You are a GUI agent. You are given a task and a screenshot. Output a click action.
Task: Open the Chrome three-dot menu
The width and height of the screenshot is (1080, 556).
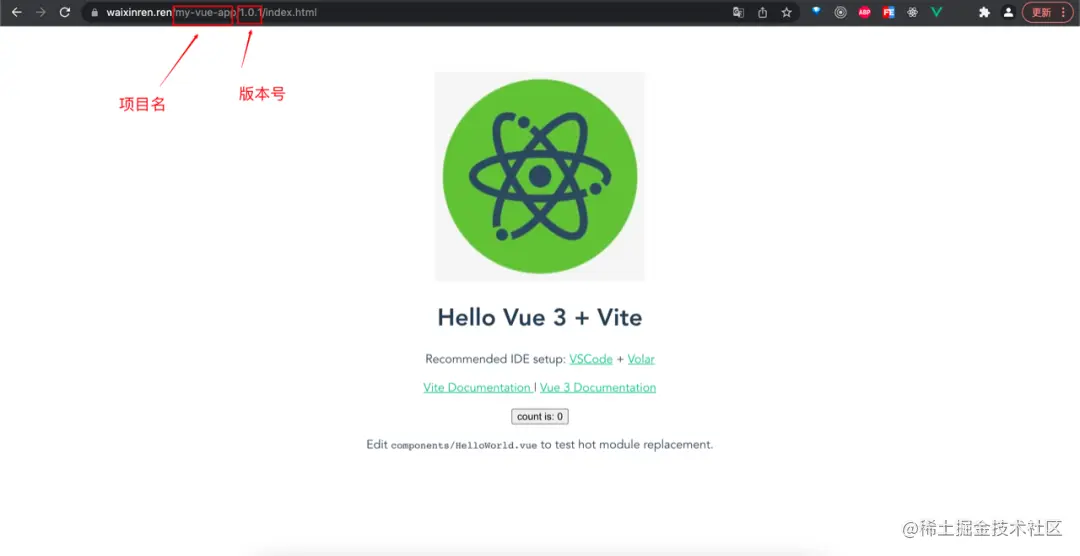coord(1063,12)
